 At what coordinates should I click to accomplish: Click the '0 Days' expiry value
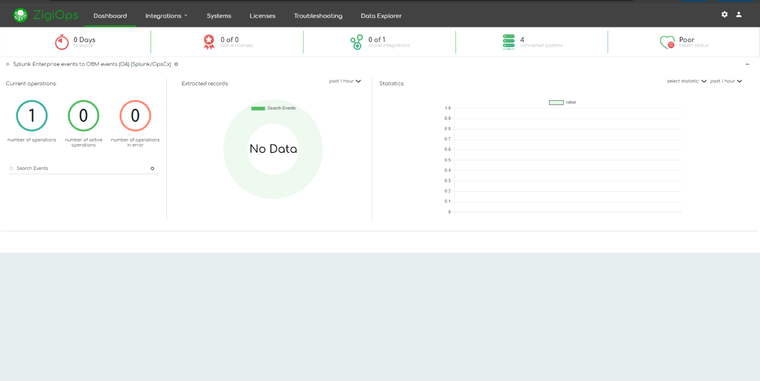coord(84,40)
